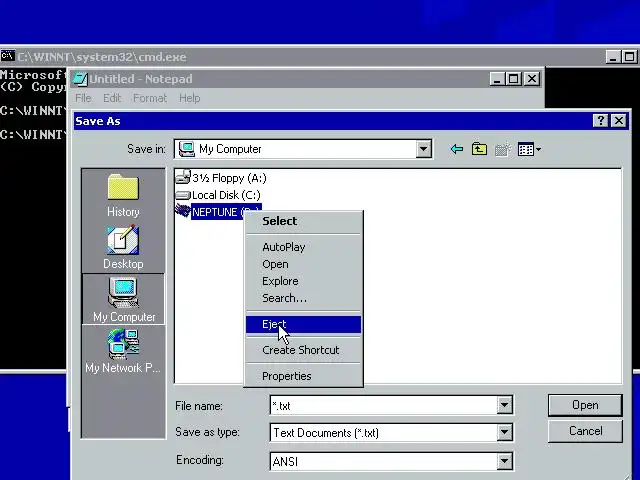This screenshot has width=640, height=480.
Task: Choose Explore from the context menu
Action: coord(303,281)
